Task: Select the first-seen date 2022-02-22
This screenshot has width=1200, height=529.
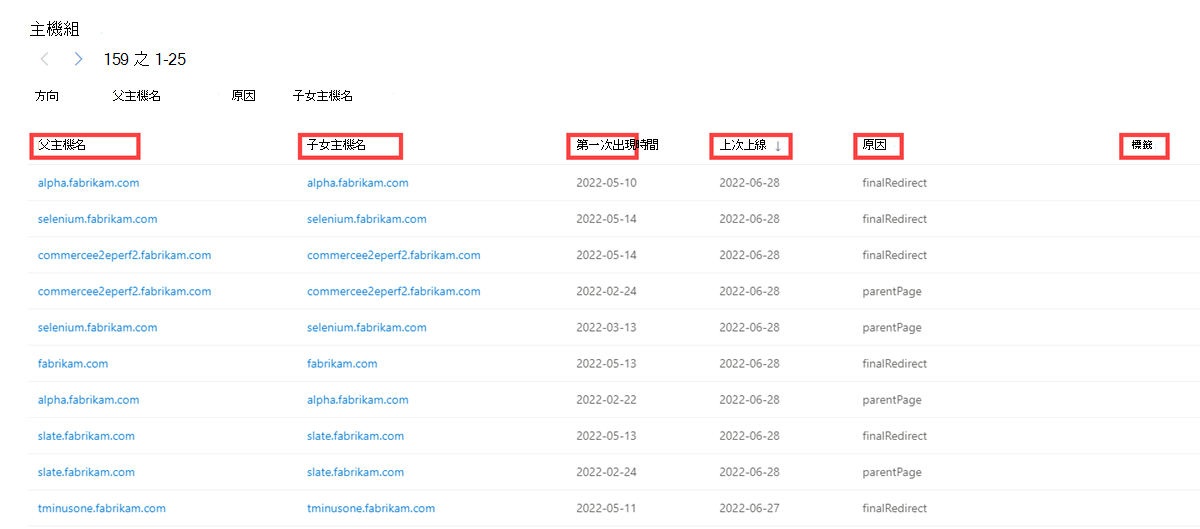Action: (606, 399)
